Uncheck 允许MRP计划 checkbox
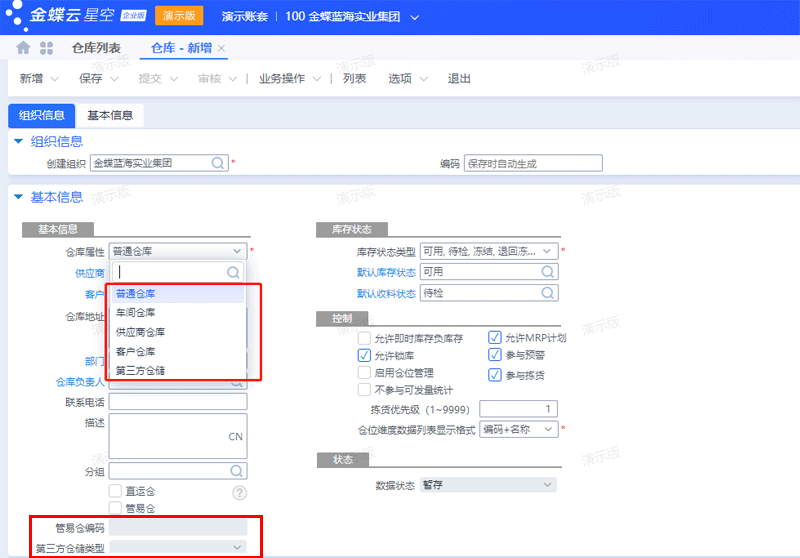Screen dimensions: 800x558 [x=494, y=337]
